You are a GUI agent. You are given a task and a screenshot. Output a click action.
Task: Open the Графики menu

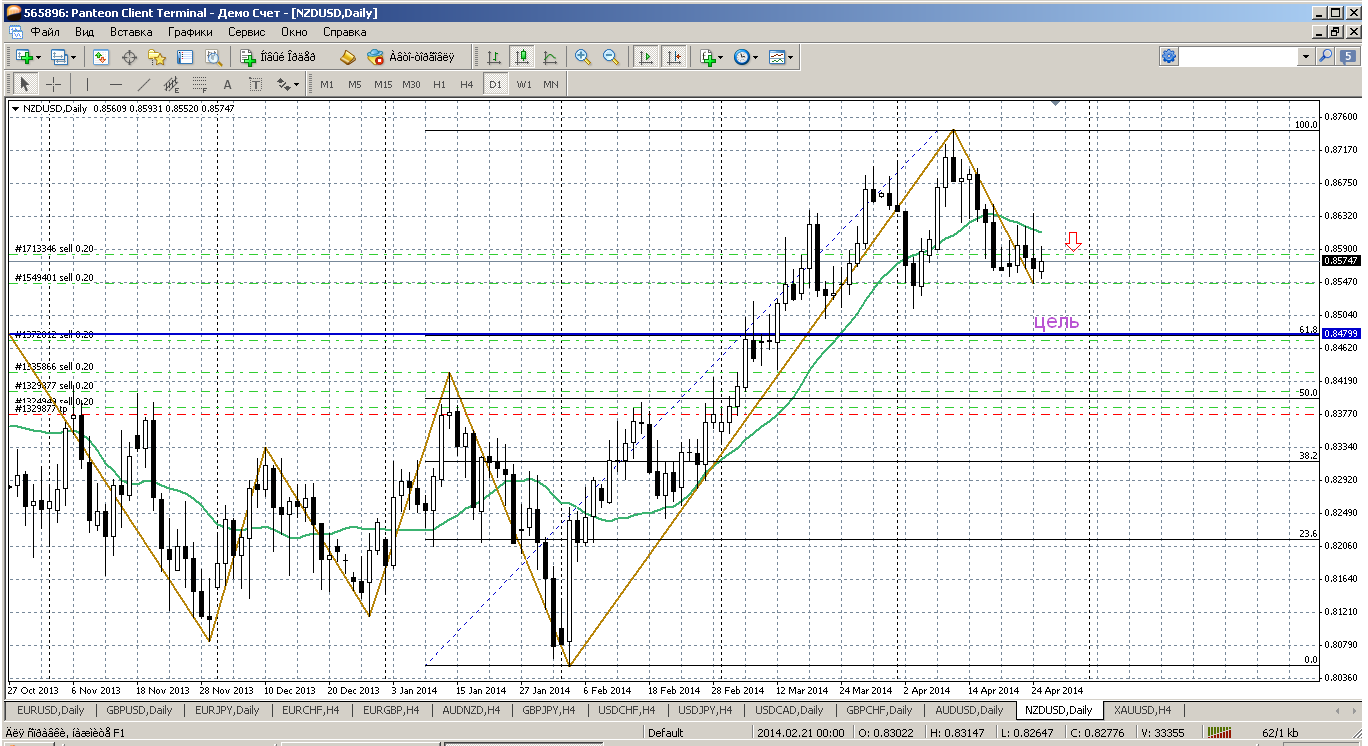189,32
